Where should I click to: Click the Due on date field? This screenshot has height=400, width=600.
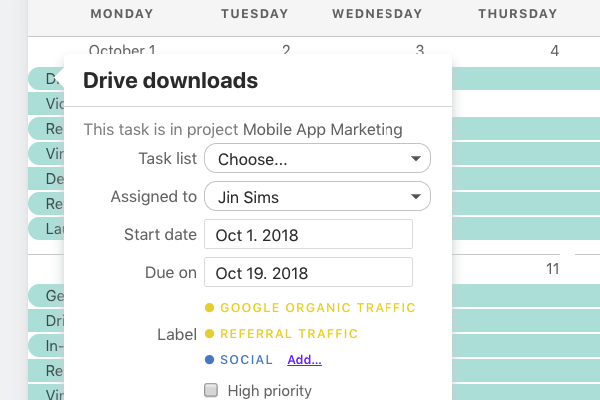tap(308, 272)
